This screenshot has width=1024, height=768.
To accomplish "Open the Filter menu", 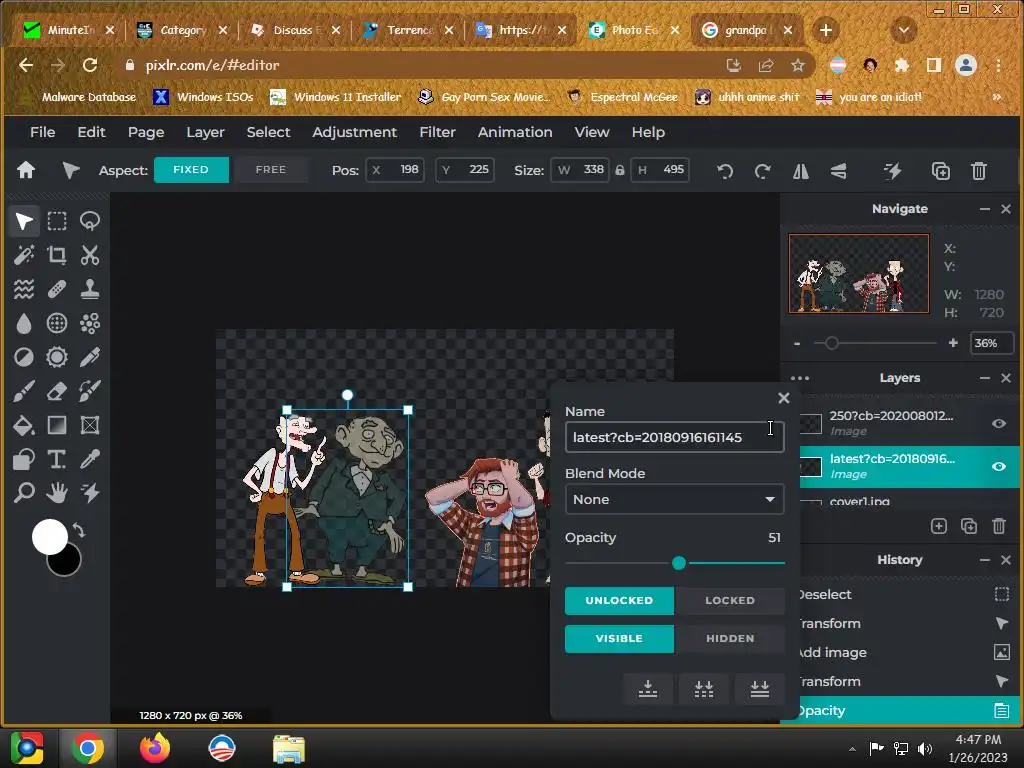I will click(x=437, y=132).
